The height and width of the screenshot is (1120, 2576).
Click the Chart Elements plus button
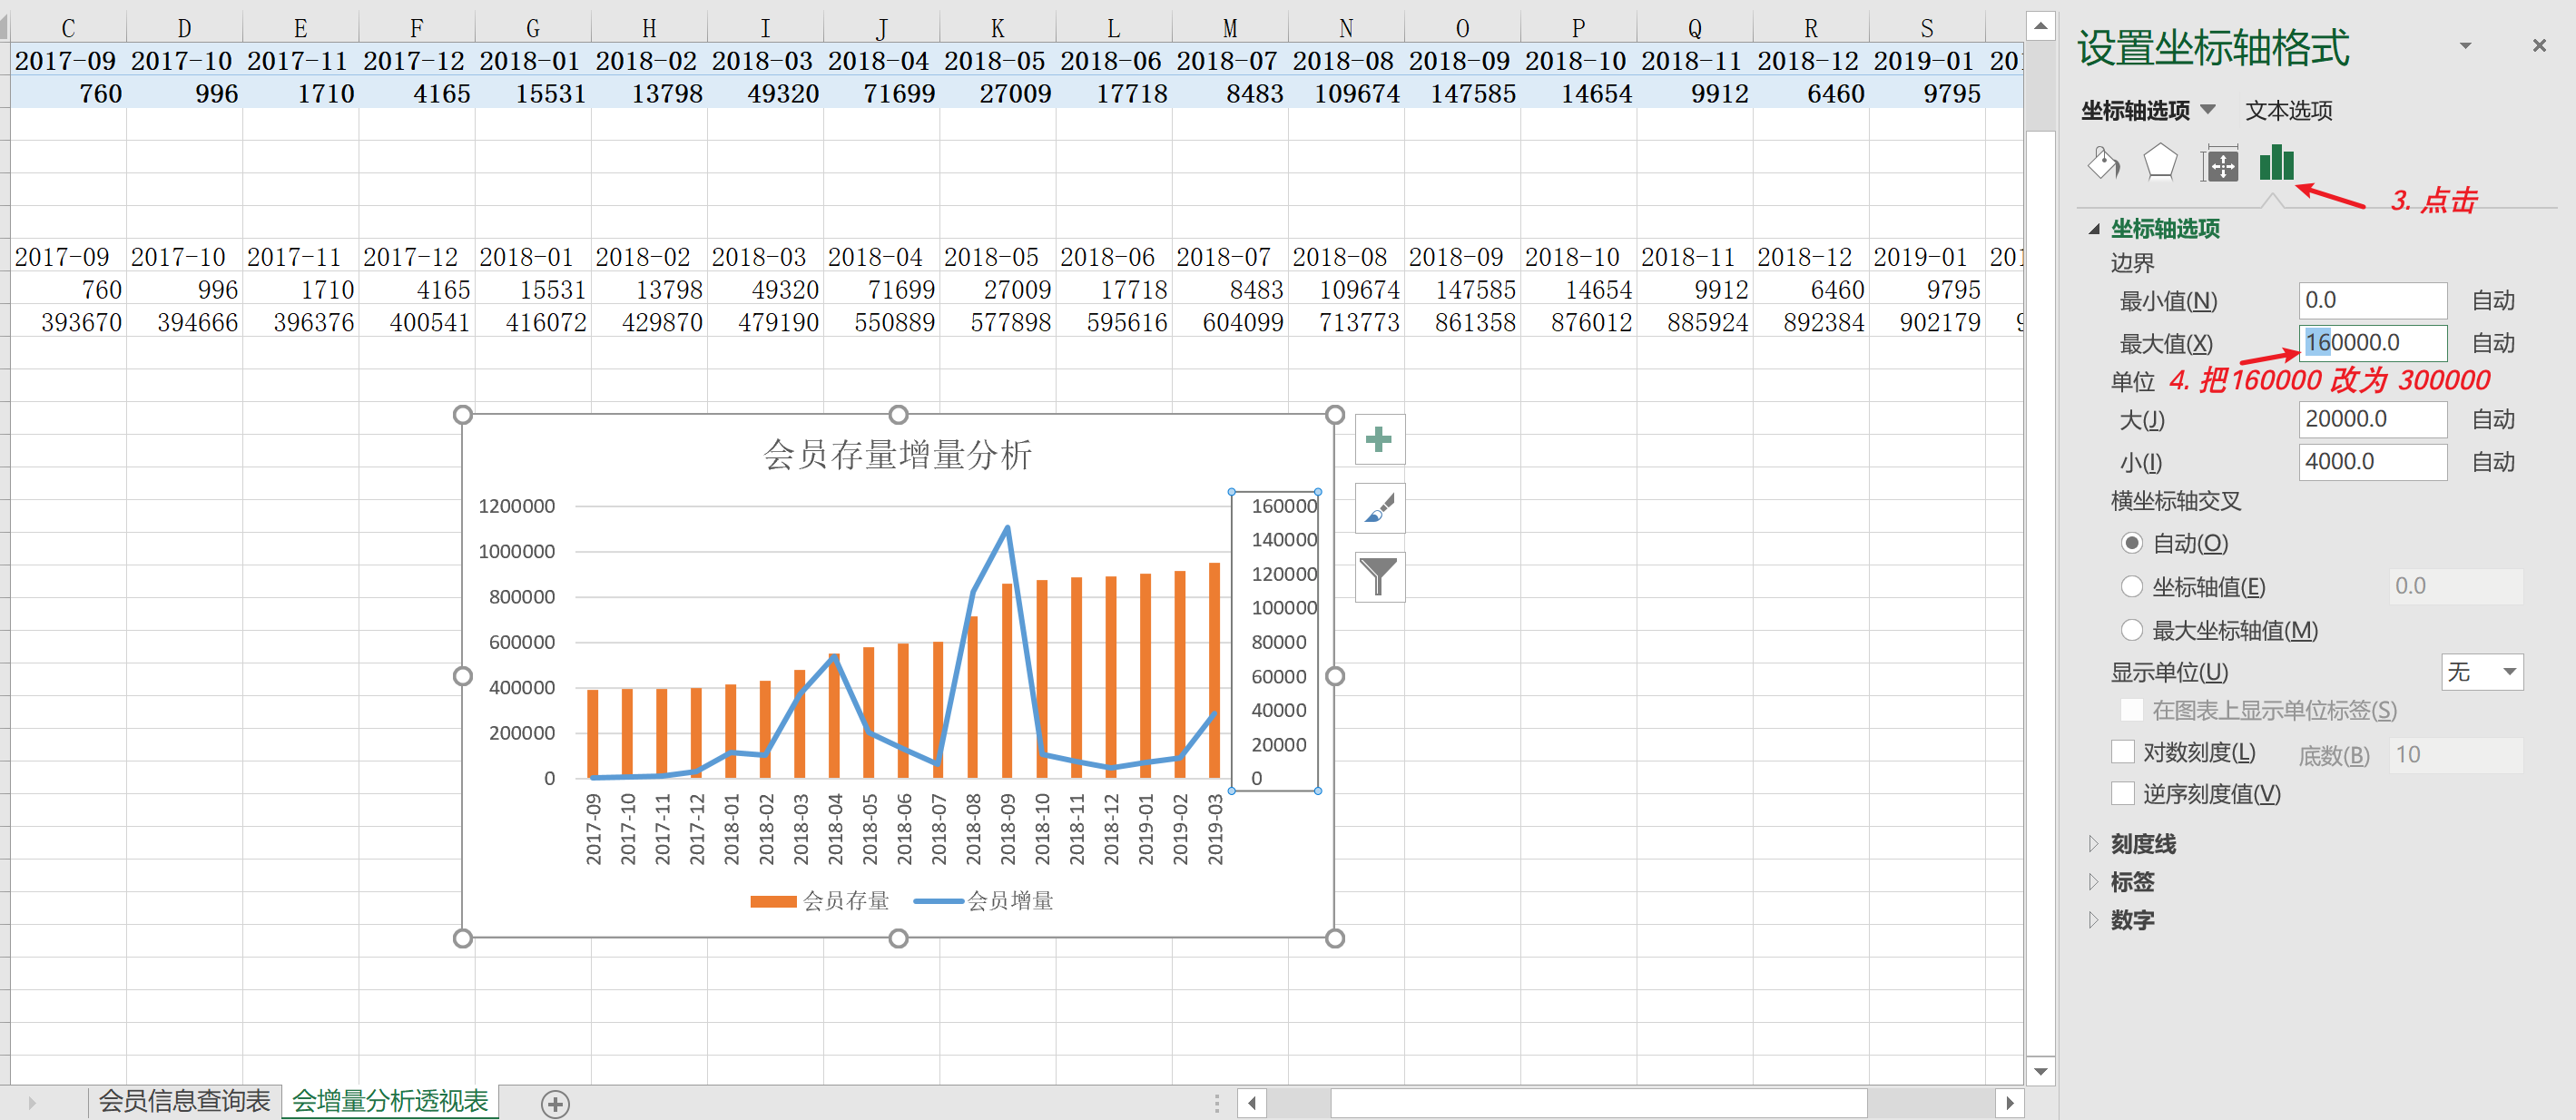1379,440
